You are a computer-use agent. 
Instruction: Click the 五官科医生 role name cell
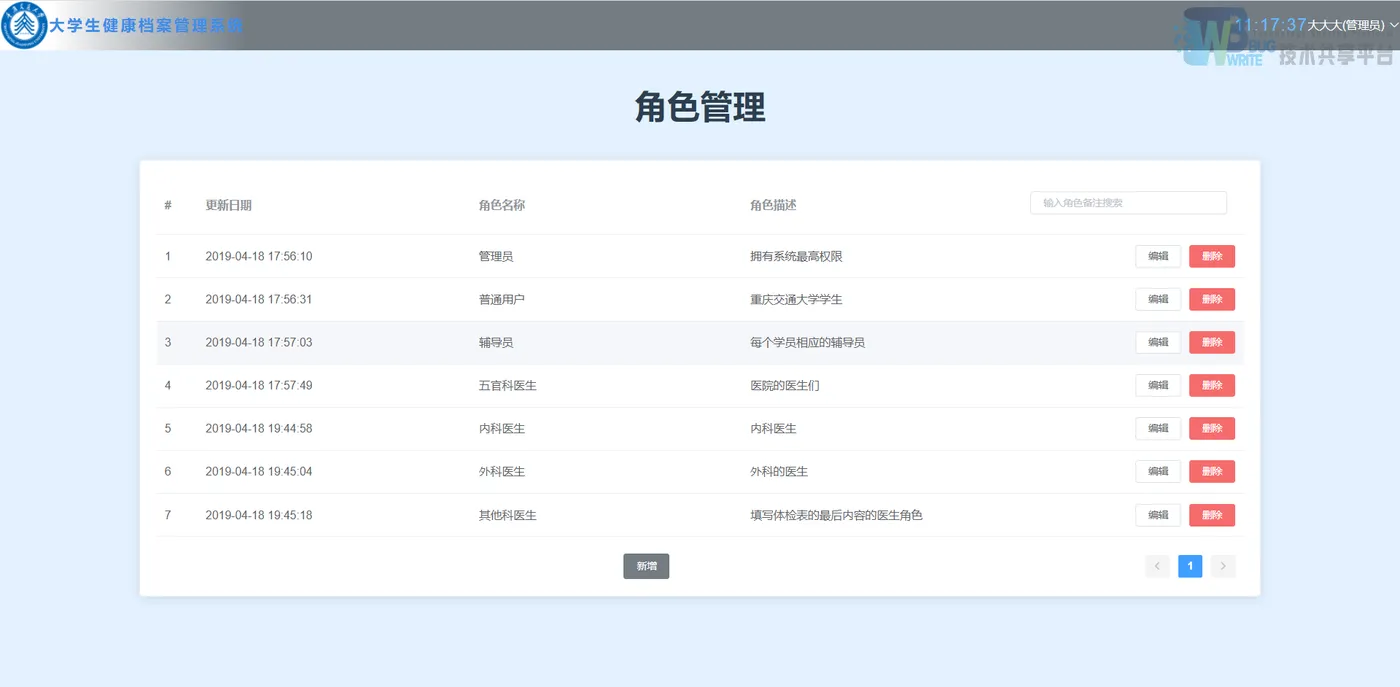click(x=508, y=385)
